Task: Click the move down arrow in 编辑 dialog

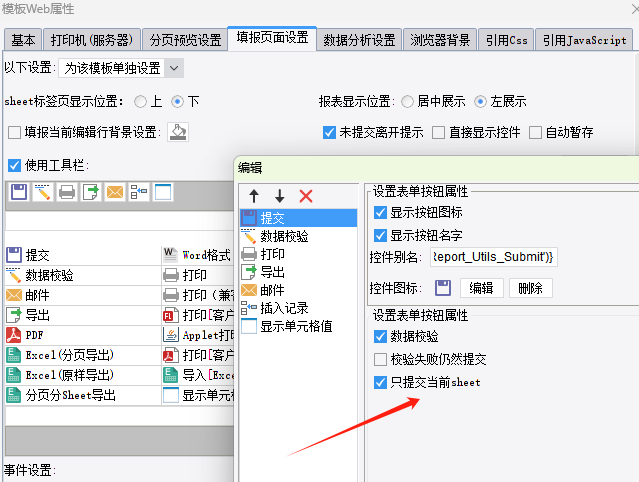Action: [279, 196]
